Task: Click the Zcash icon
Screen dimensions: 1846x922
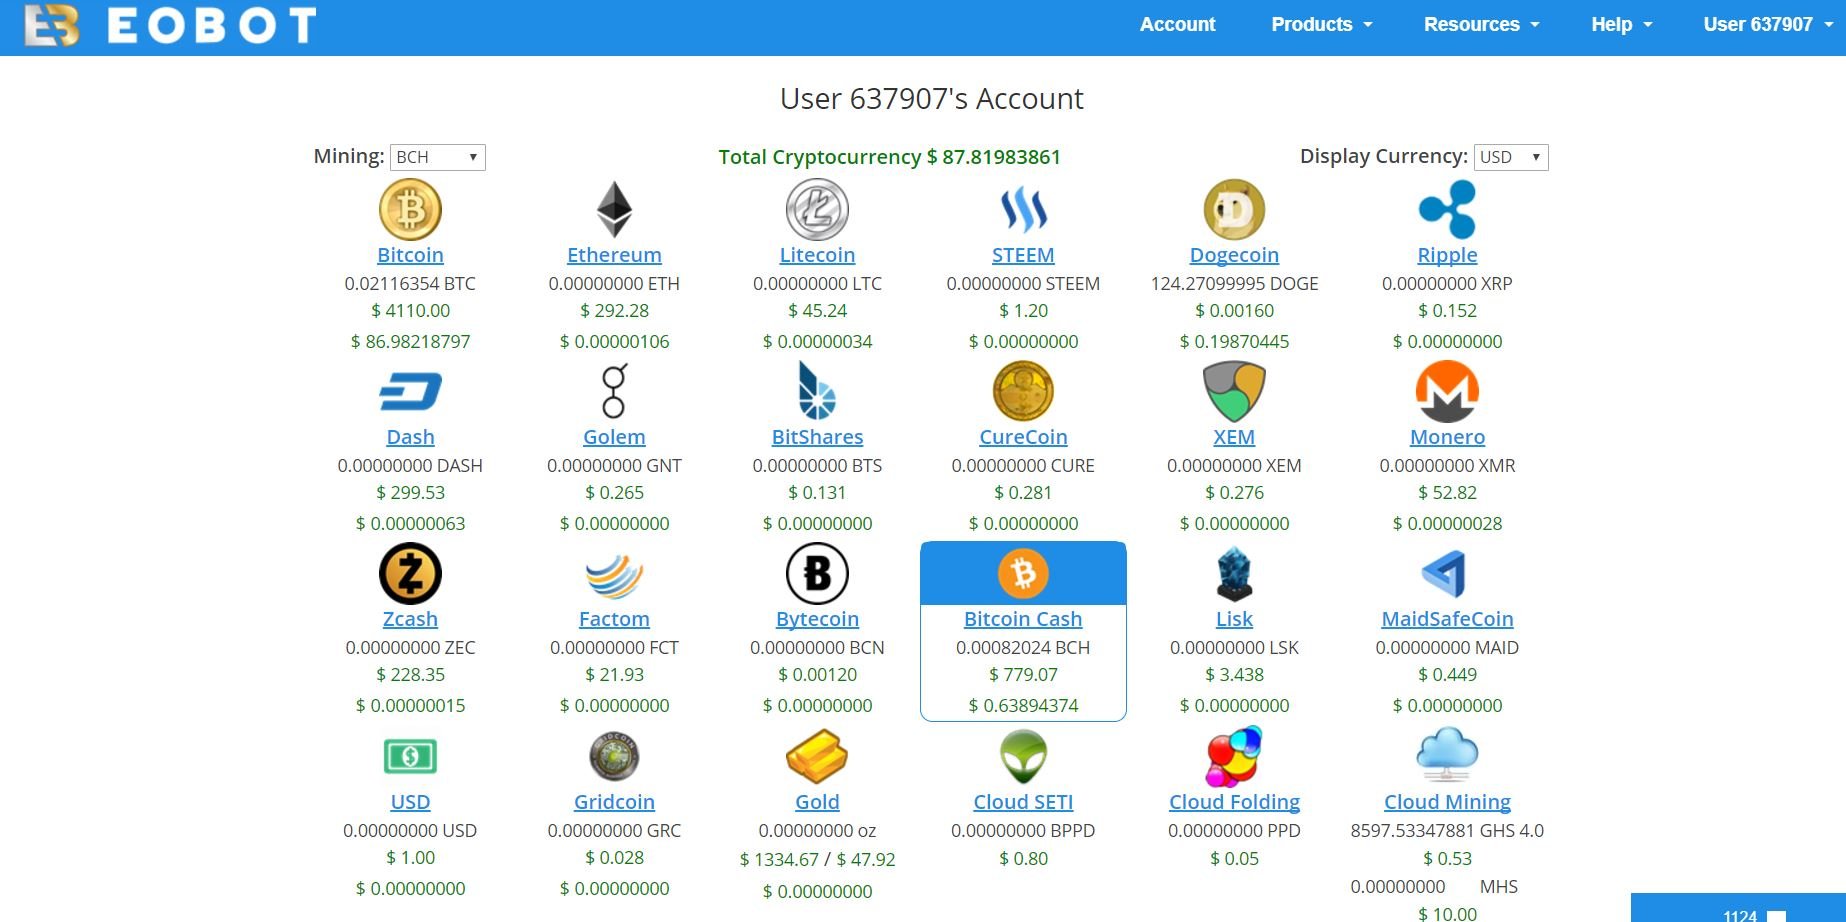Action: [x=410, y=574]
